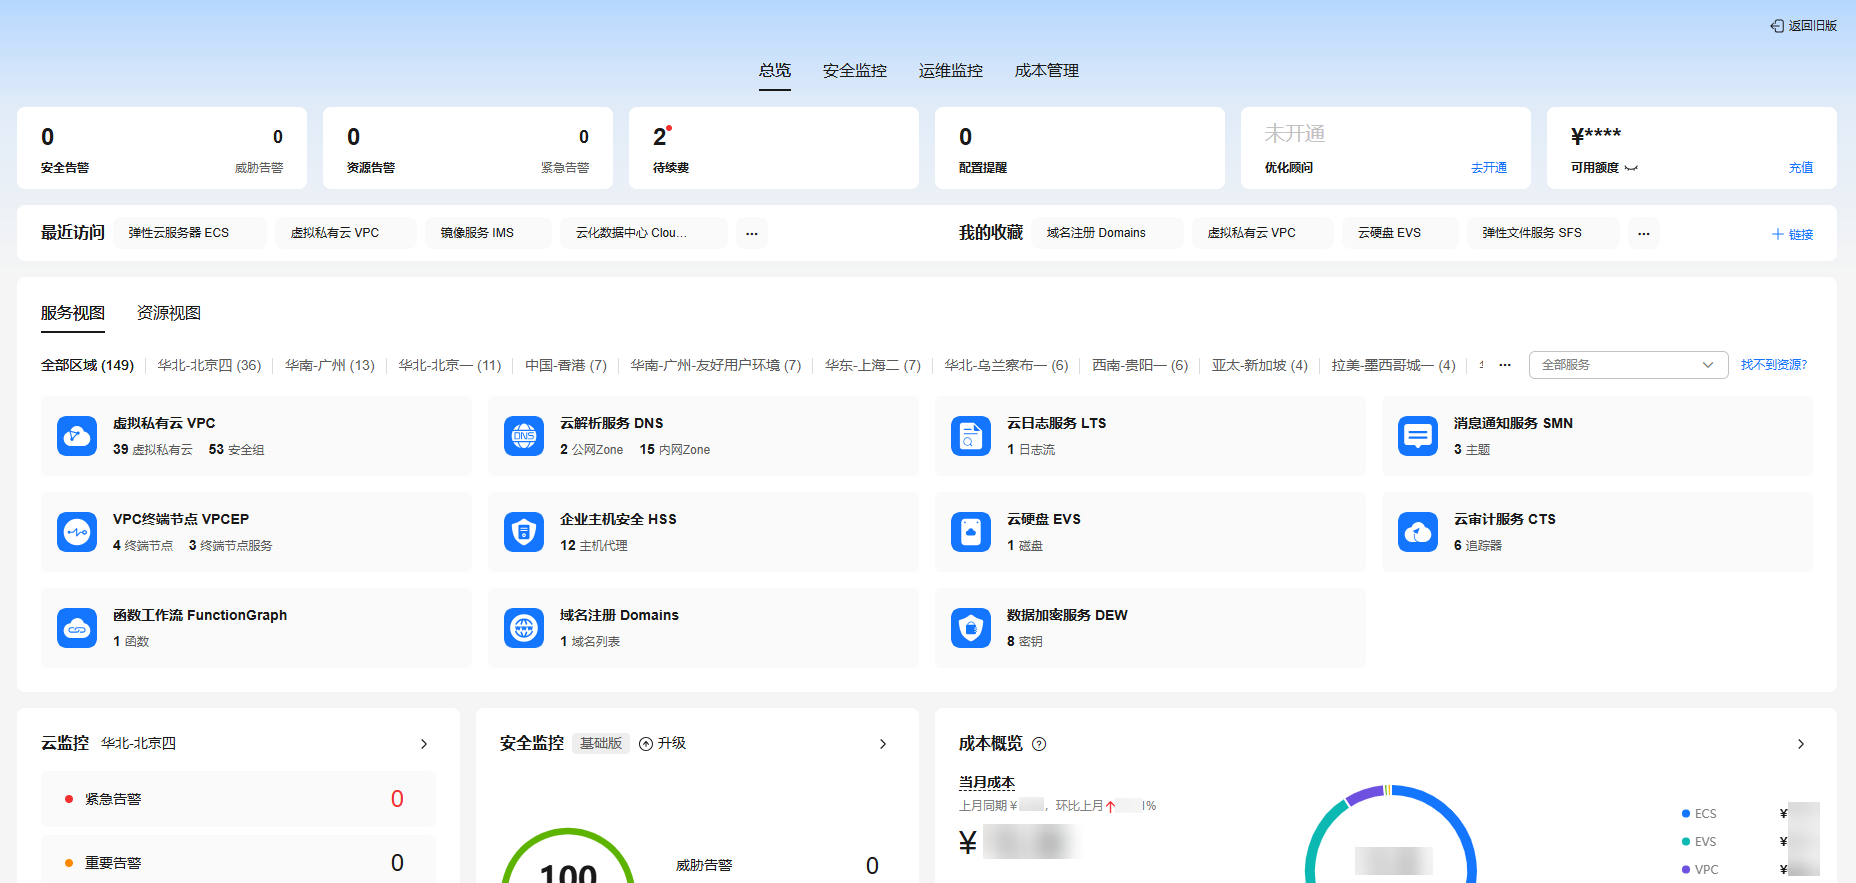
Task: Open the 待续费 summary card
Action: click(774, 148)
